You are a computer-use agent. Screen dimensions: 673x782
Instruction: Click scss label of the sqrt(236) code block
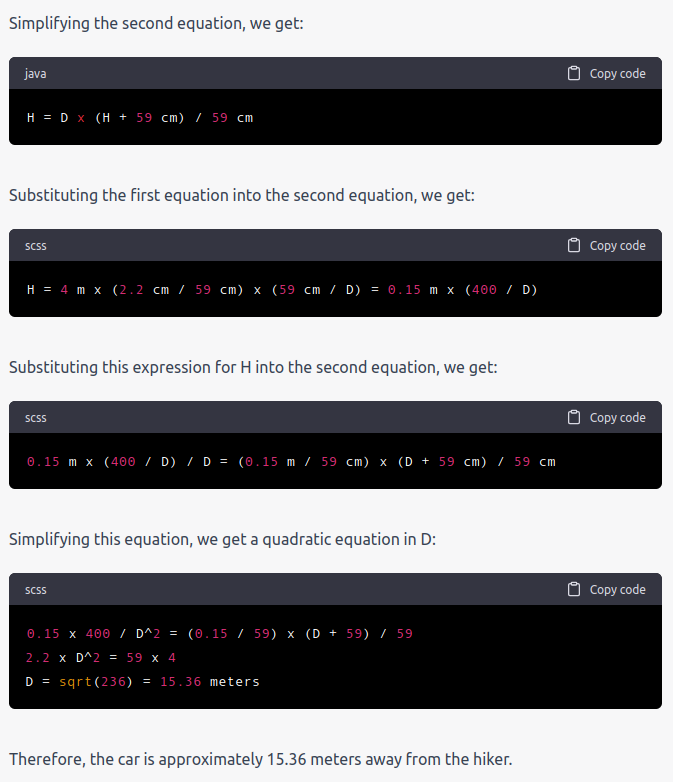click(35, 590)
